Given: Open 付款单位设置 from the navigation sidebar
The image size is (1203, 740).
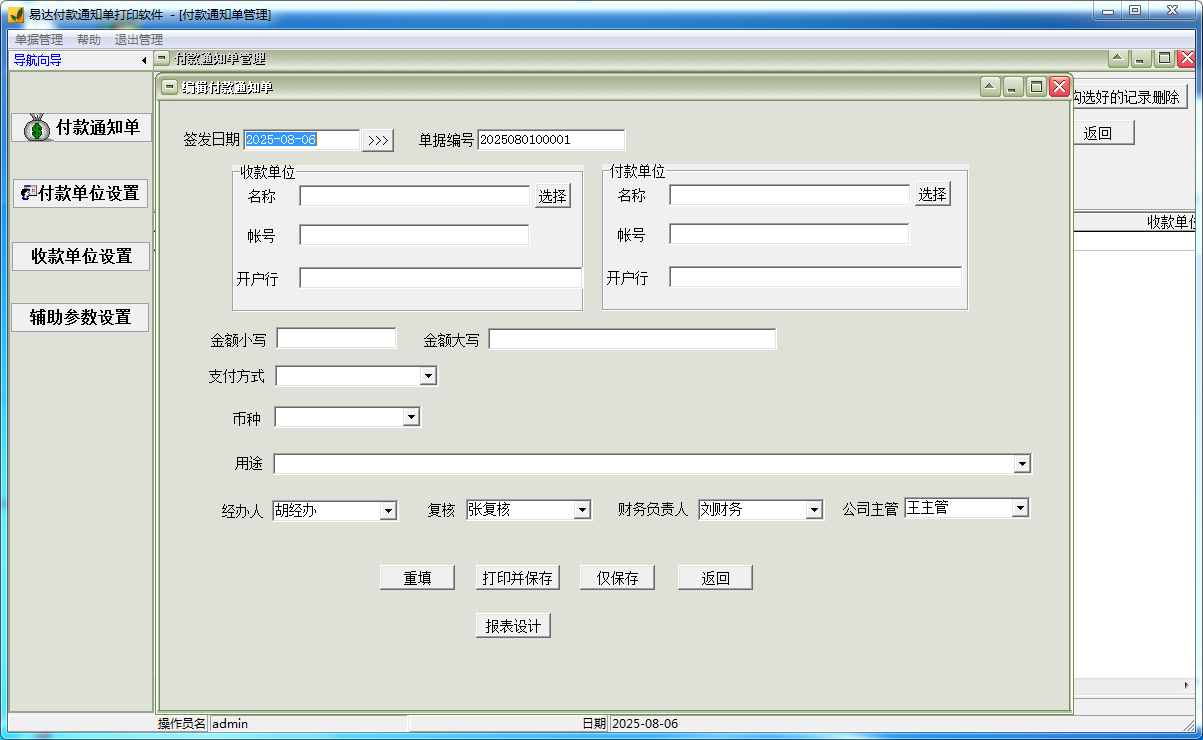Looking at the screenshot, I should (x=80, y=194).
